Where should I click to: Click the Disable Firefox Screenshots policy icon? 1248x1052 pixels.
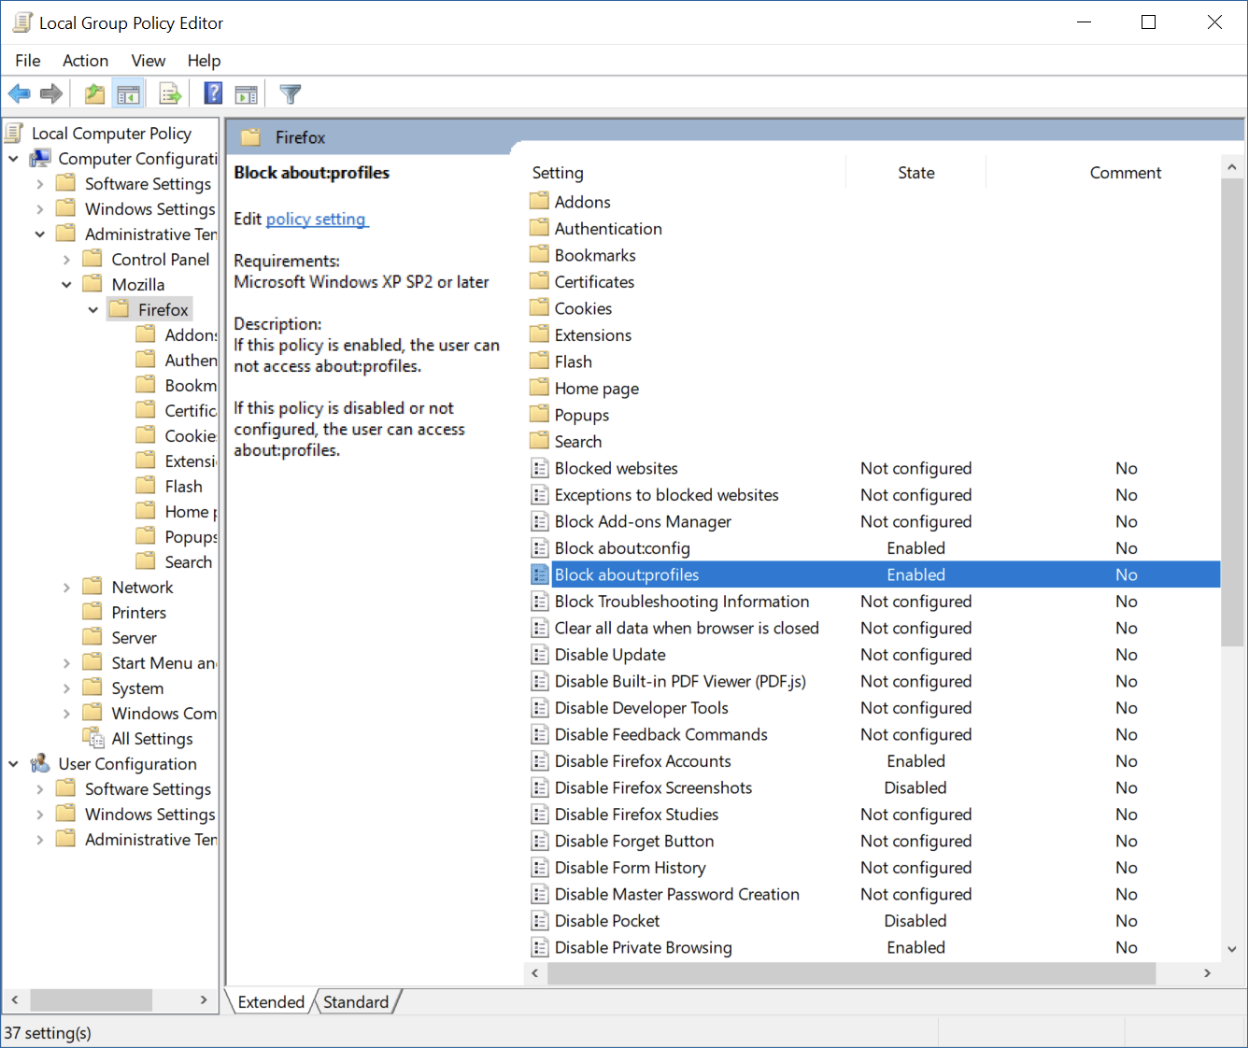click(539, 788)
